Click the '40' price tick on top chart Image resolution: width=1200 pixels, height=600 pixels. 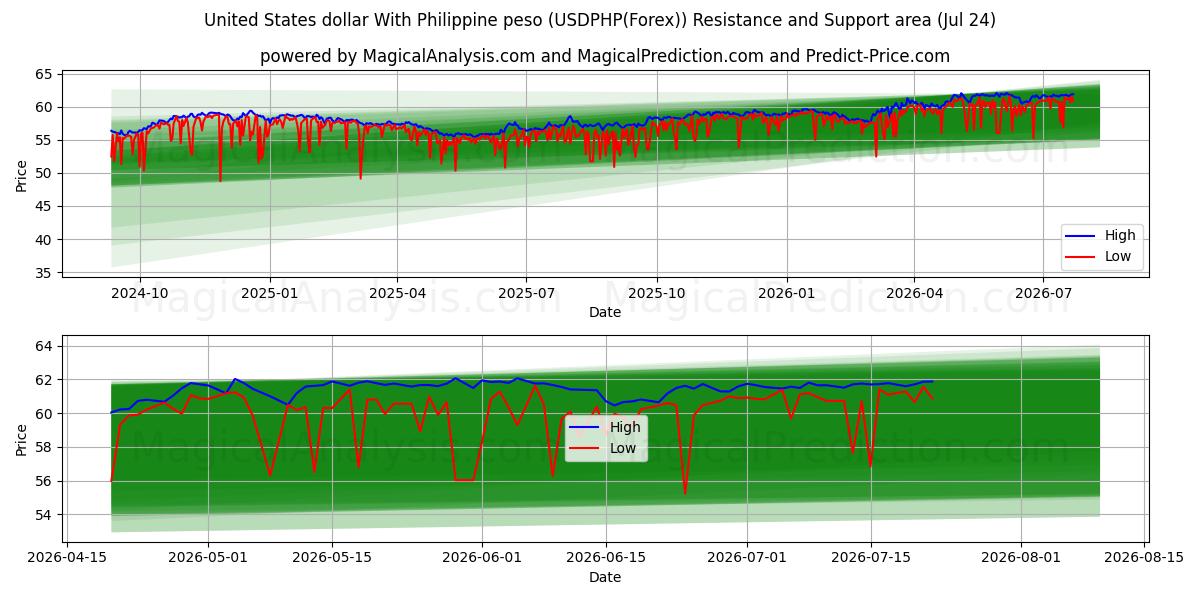(x=44, y=239)
